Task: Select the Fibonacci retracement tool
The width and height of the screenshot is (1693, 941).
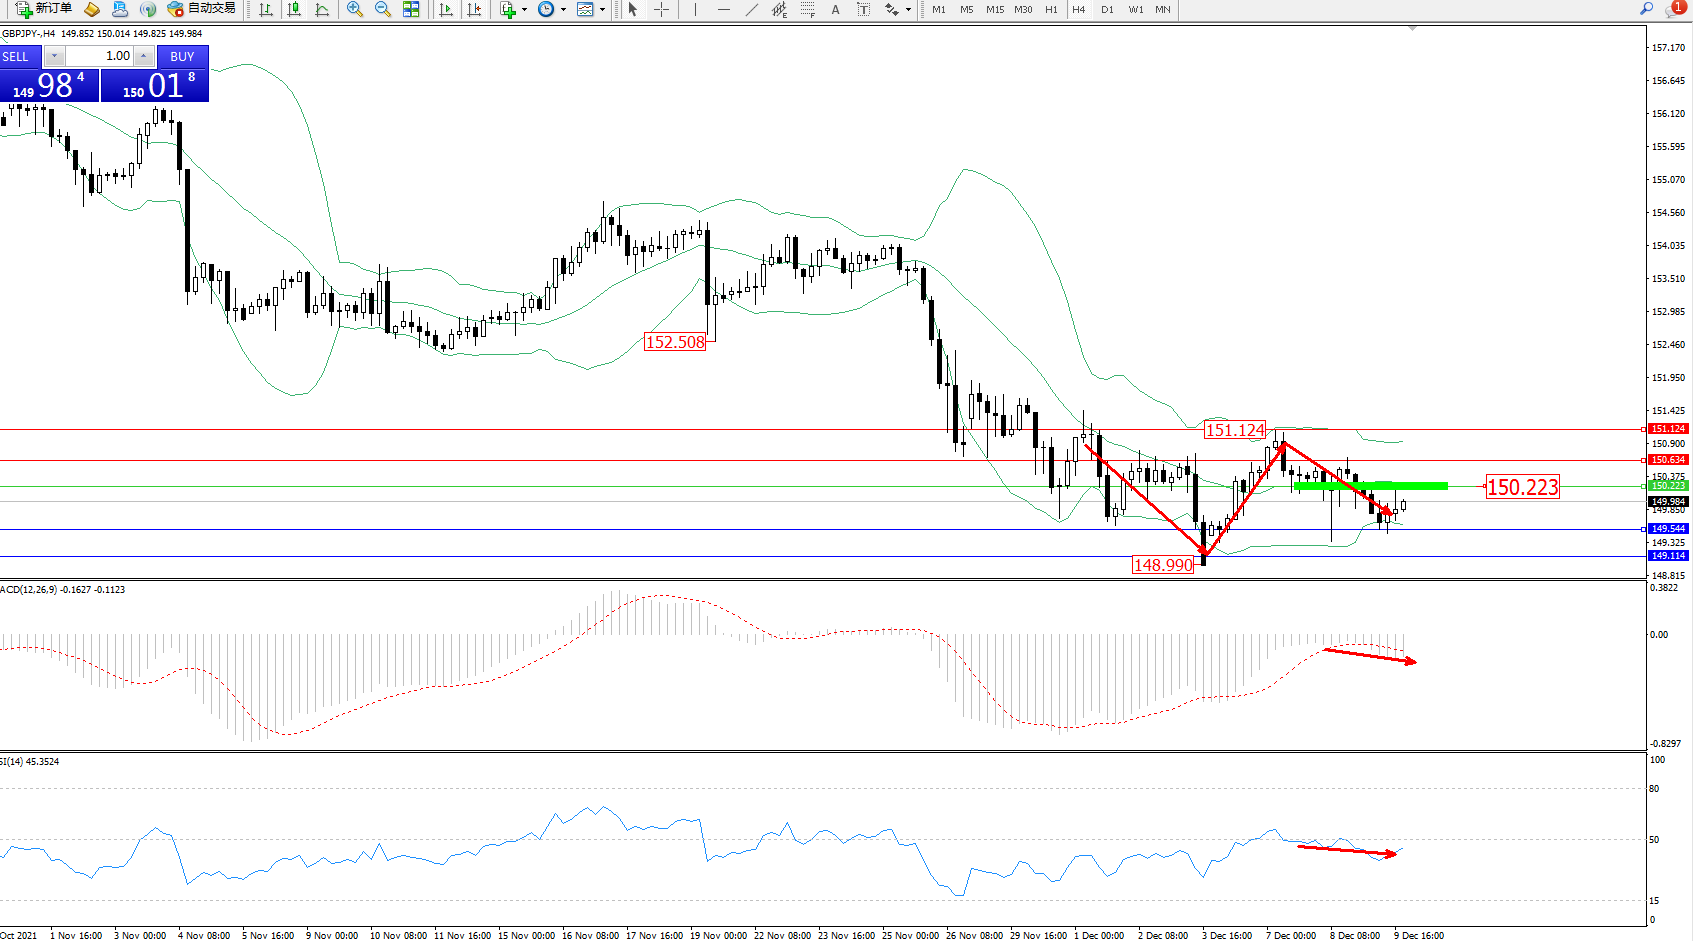Action: click(807, 9)
